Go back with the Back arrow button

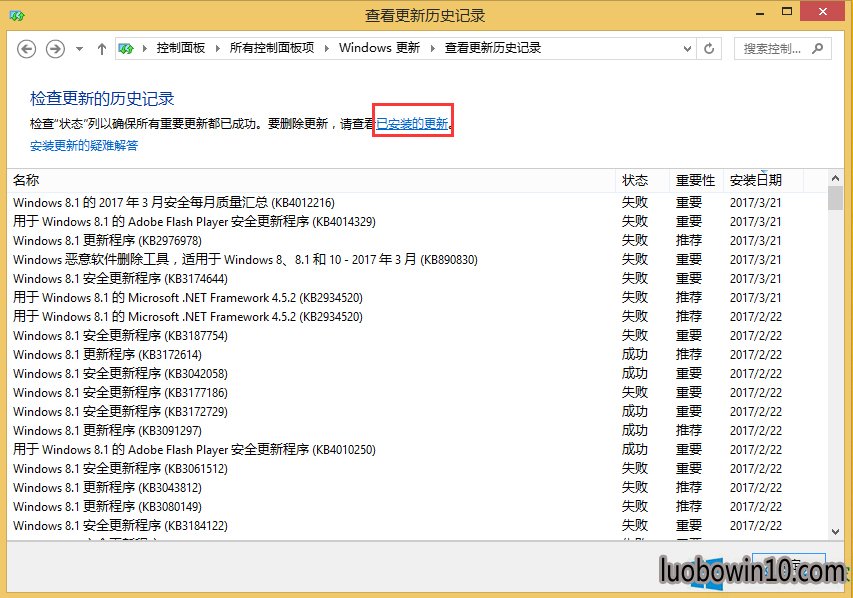[x=26, y=49]
